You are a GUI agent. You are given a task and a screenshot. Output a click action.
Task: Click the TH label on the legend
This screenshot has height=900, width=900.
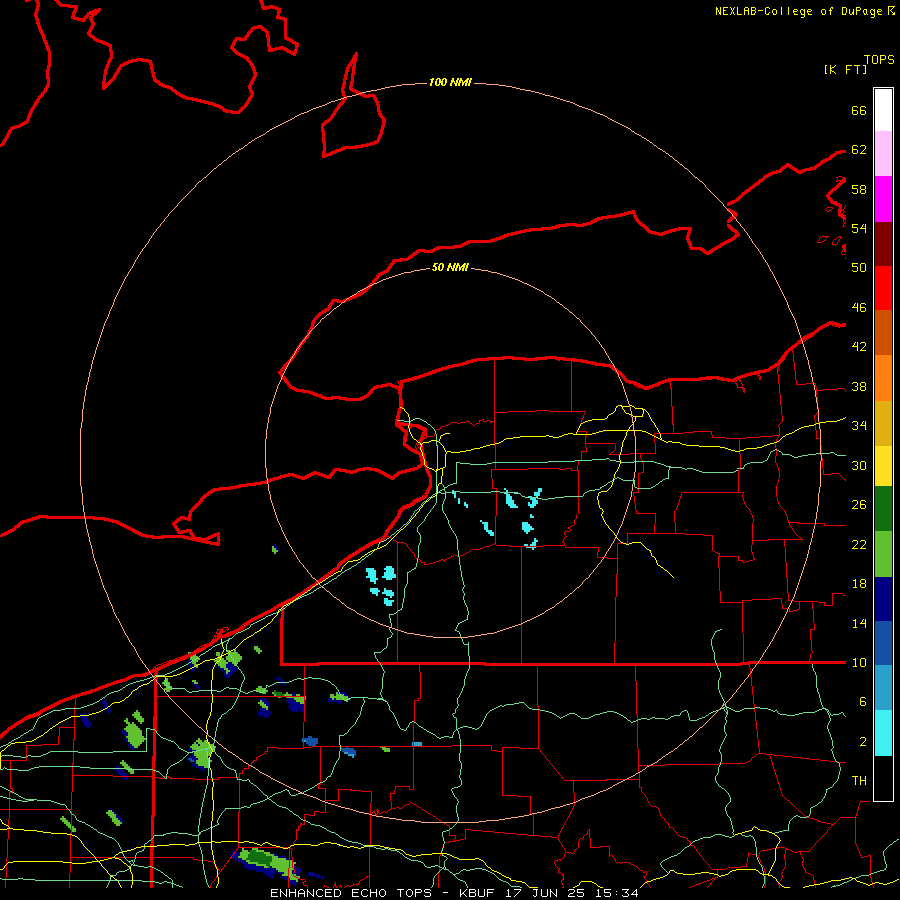pyautogui.click(x=859, y=781)
